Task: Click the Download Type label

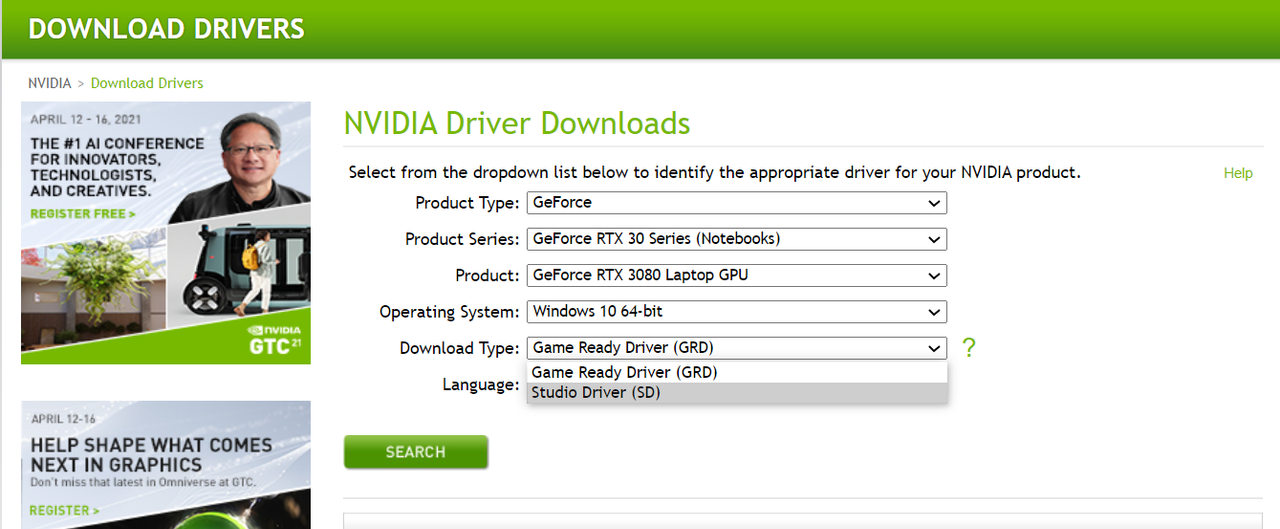Action: (x=460, y=348)
